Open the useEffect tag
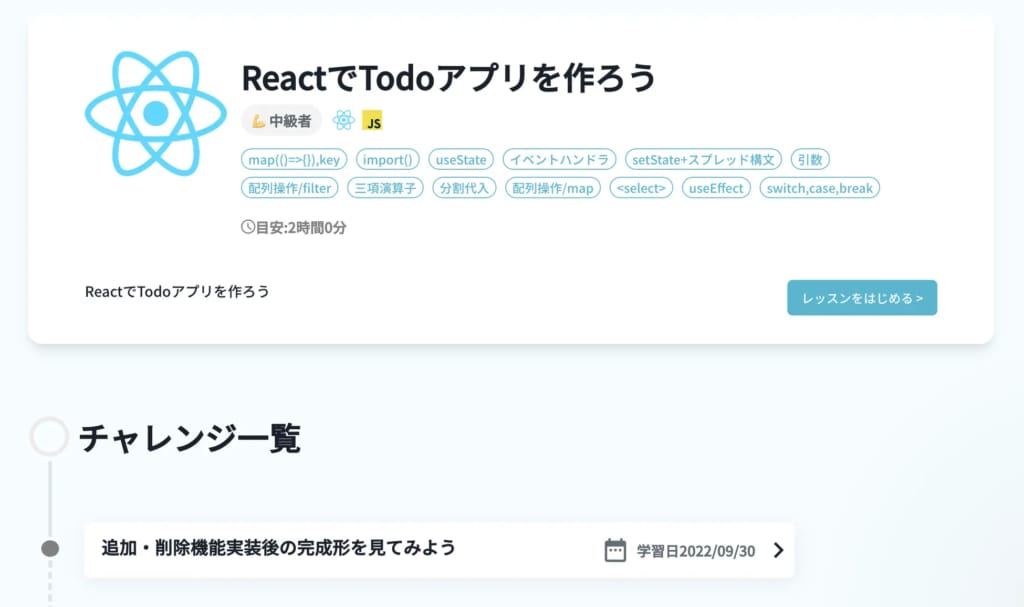Screen dimensions: 1024x607 [716, 188]
